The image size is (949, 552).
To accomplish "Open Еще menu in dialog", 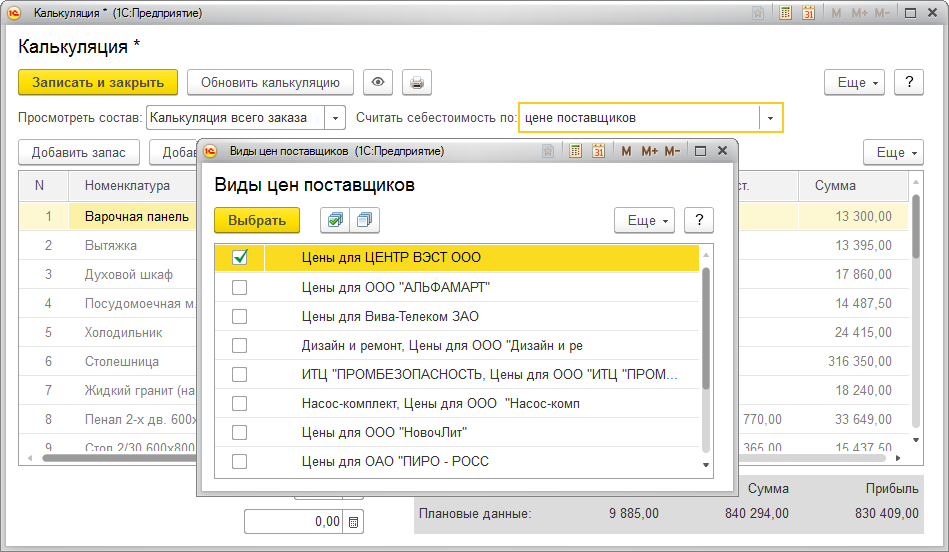I will point(645,220).
